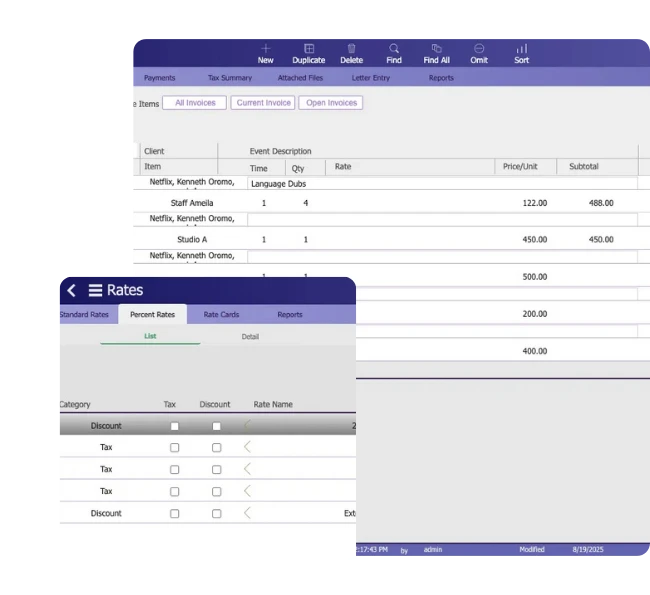The width and height of the screenshot is (650, 595).
Task: Select the Staff Ameila item row
Action: [391, 203]
